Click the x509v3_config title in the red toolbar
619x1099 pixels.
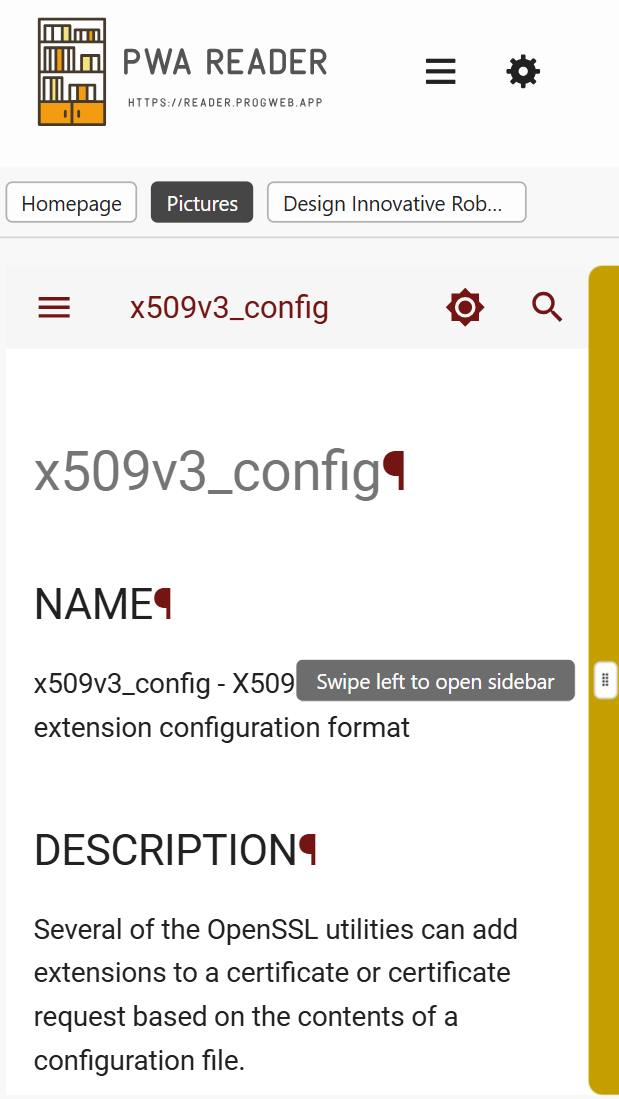click(229, 308)
